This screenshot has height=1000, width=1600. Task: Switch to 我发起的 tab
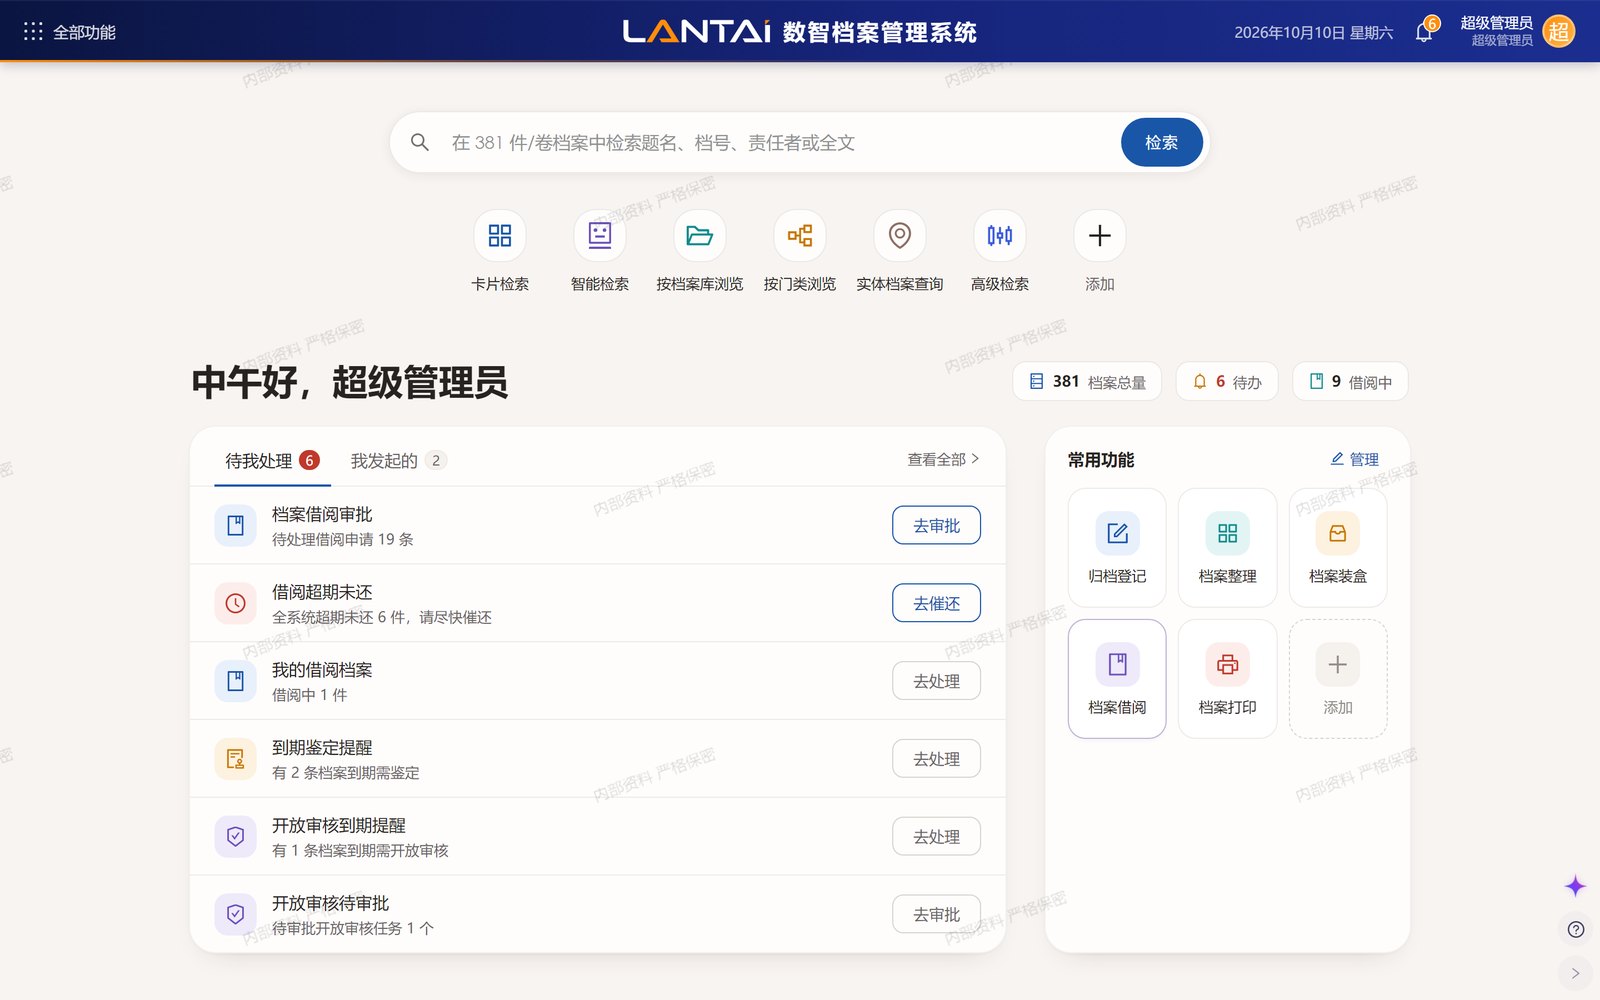click(397, 461)
